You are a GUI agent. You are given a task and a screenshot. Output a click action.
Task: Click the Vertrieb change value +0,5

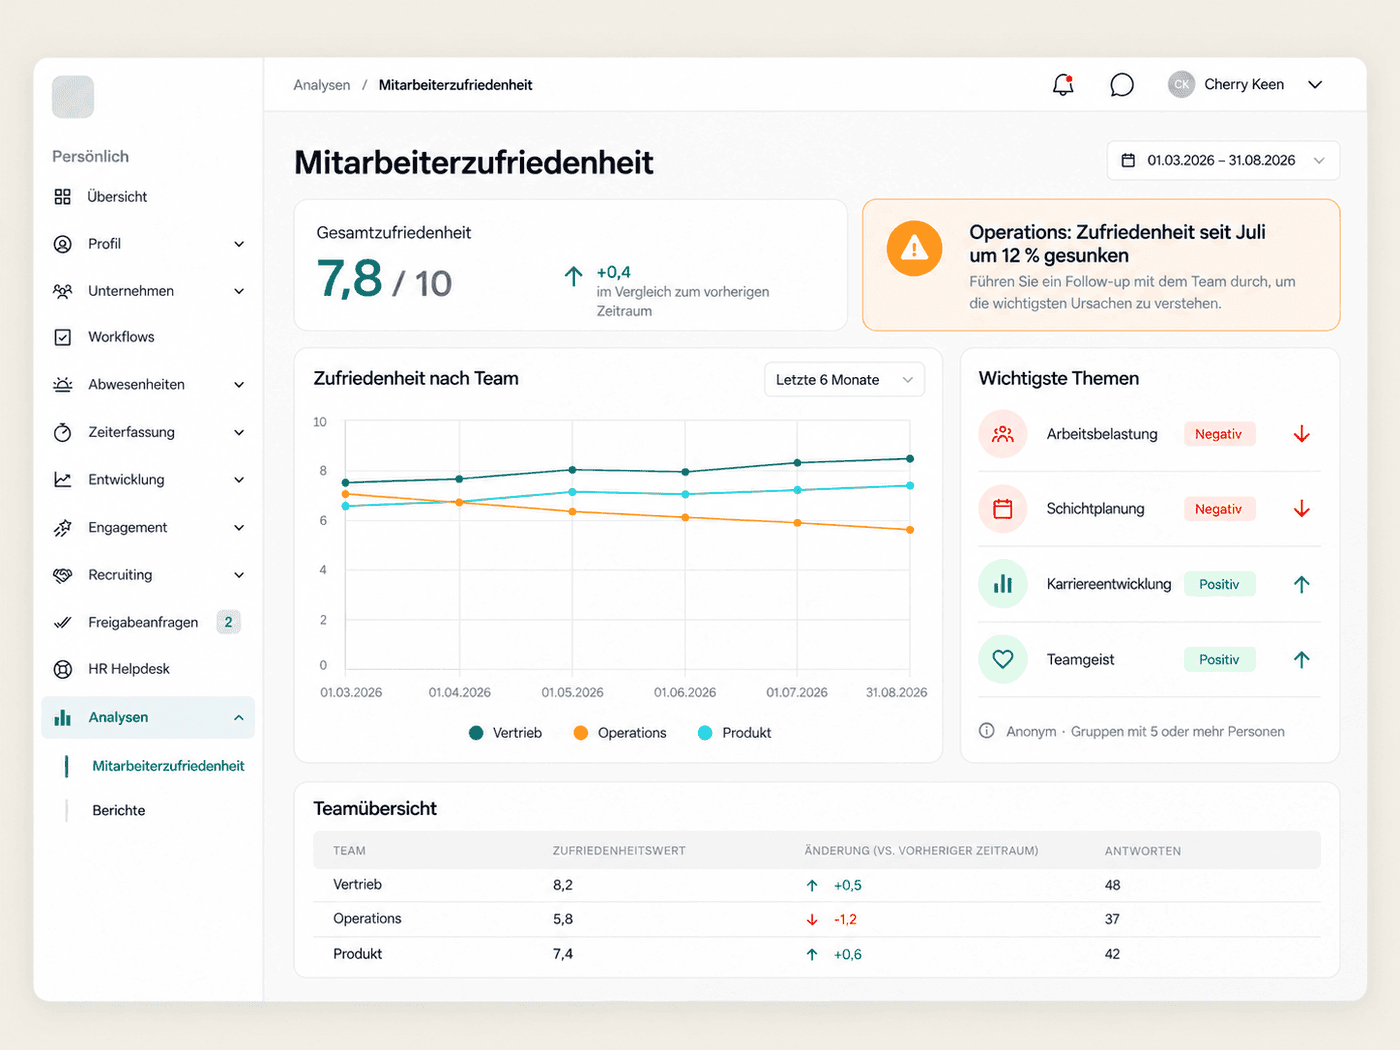(x=847, y=885)
